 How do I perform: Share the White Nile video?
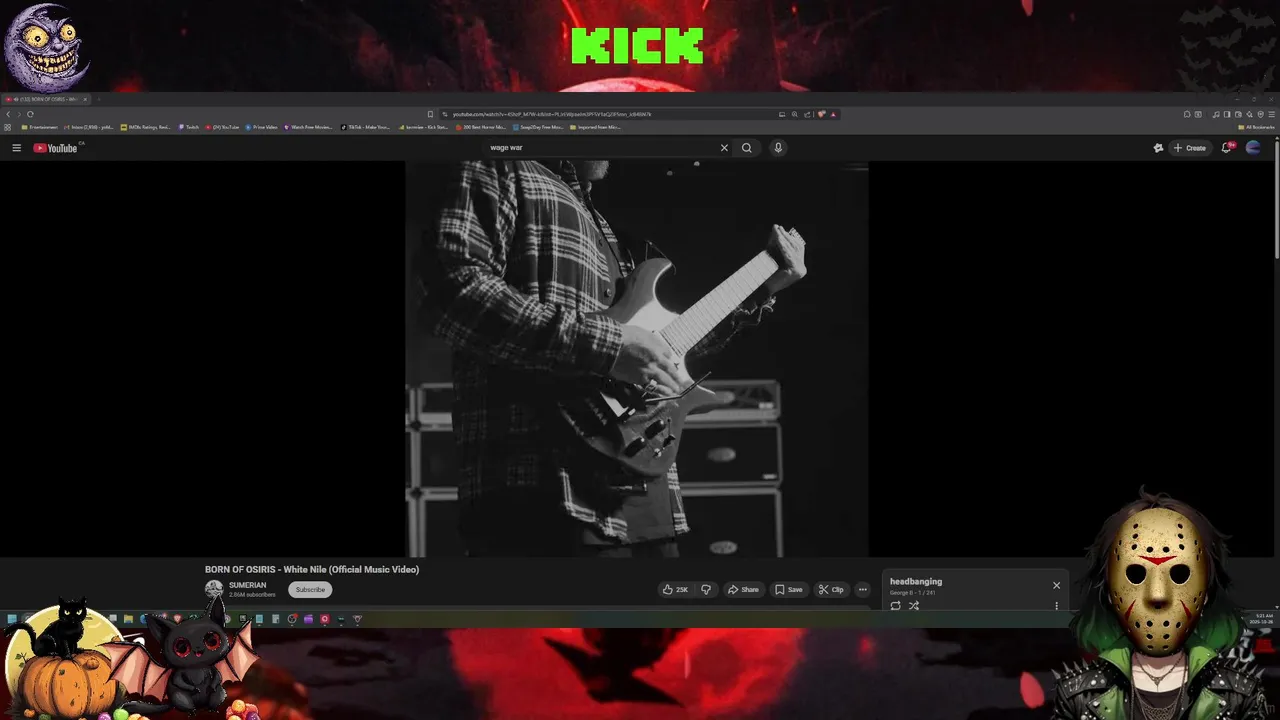743,590
